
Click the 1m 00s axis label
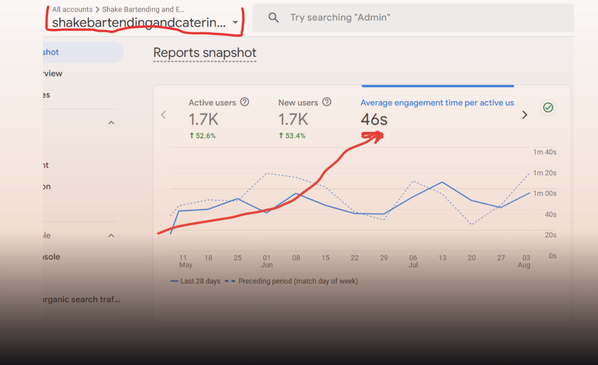click(545, 193)
